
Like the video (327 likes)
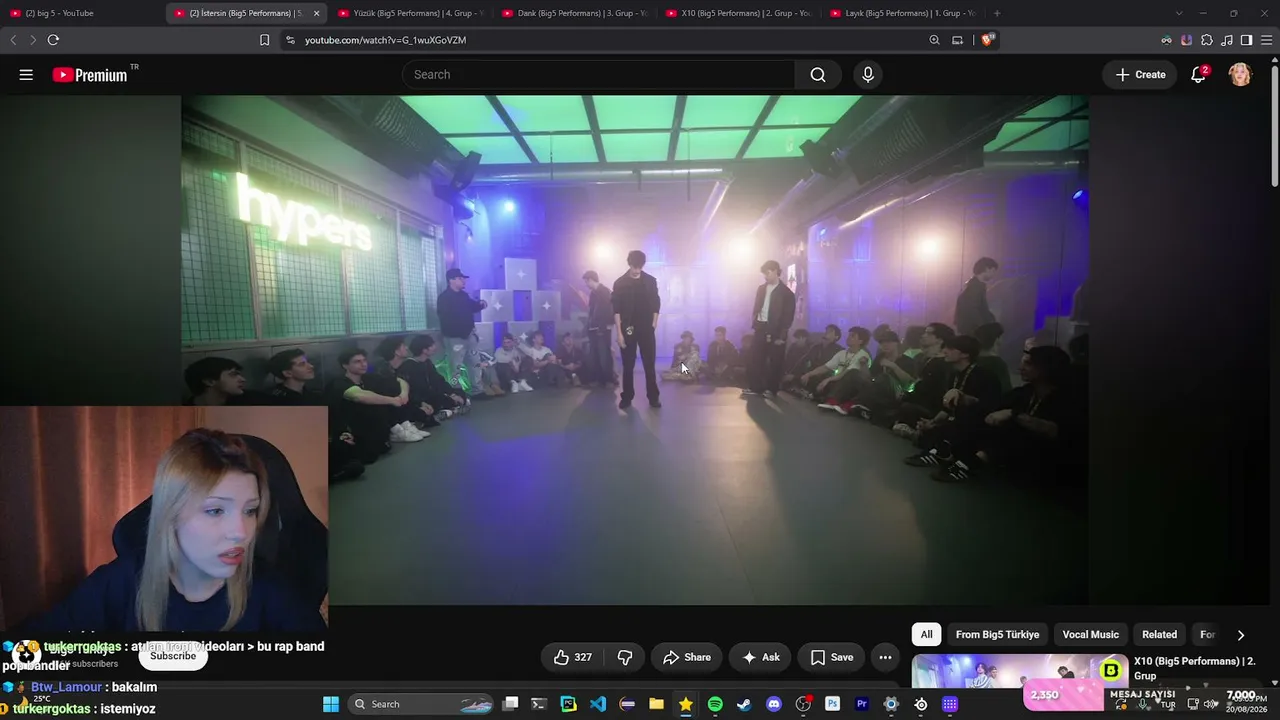[573, 657]
